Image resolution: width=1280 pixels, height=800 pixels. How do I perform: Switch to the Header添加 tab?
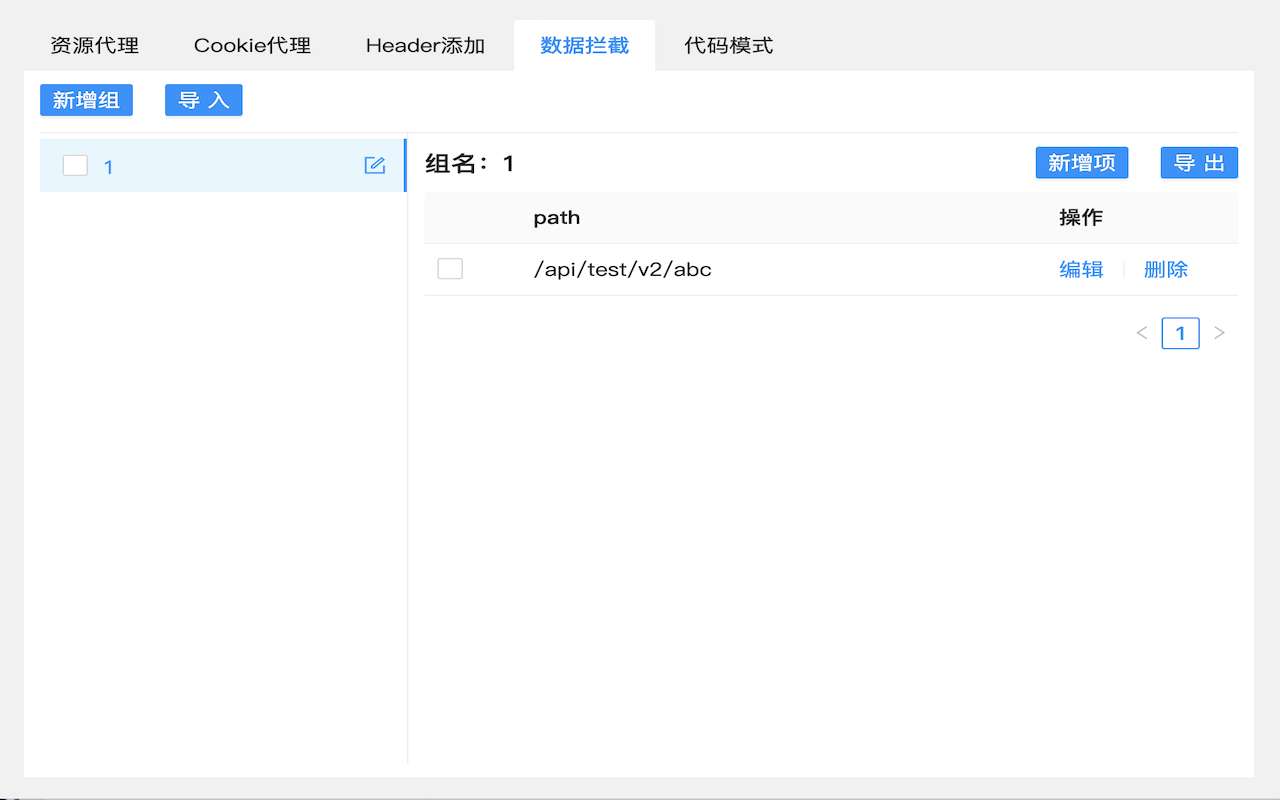pos(425,45)
